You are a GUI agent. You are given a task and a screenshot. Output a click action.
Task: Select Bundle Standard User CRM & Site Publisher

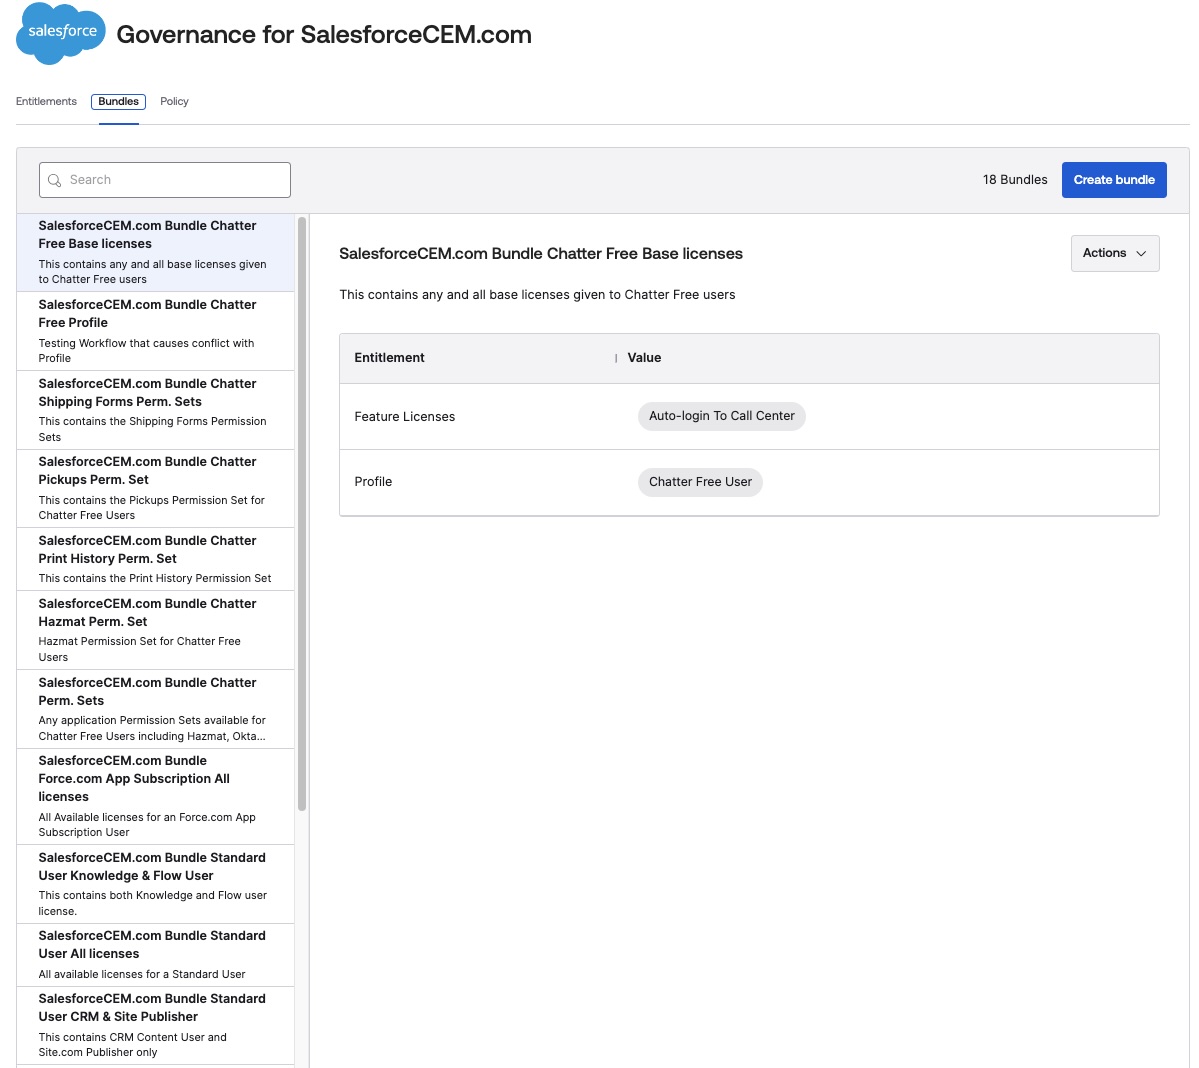click(155, 1025)
